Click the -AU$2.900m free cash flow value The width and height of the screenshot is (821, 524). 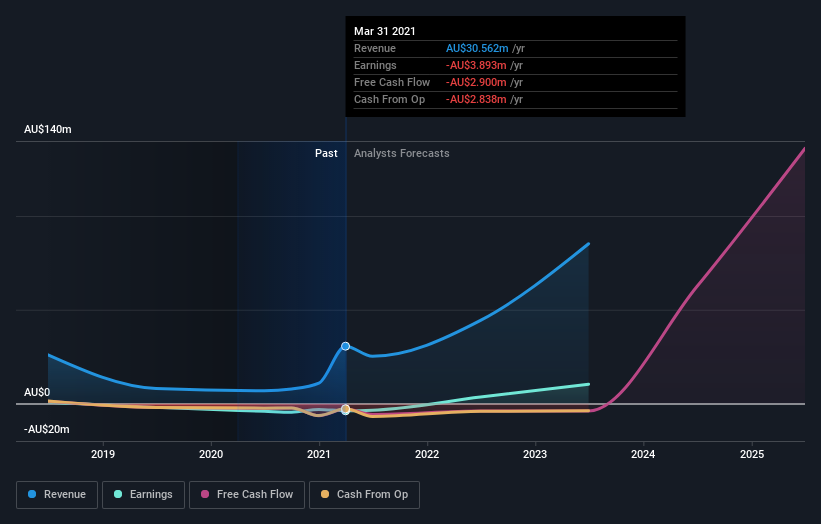(476, 82)
